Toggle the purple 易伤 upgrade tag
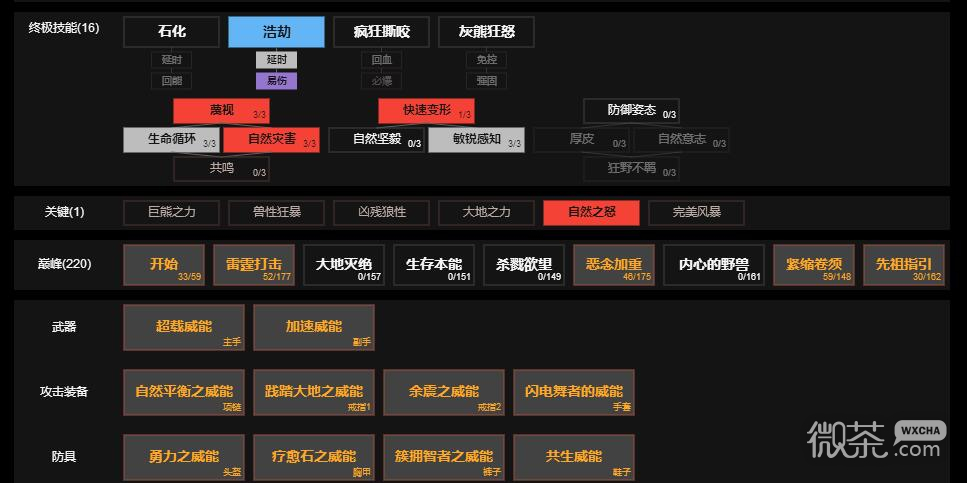 (276, 81)
